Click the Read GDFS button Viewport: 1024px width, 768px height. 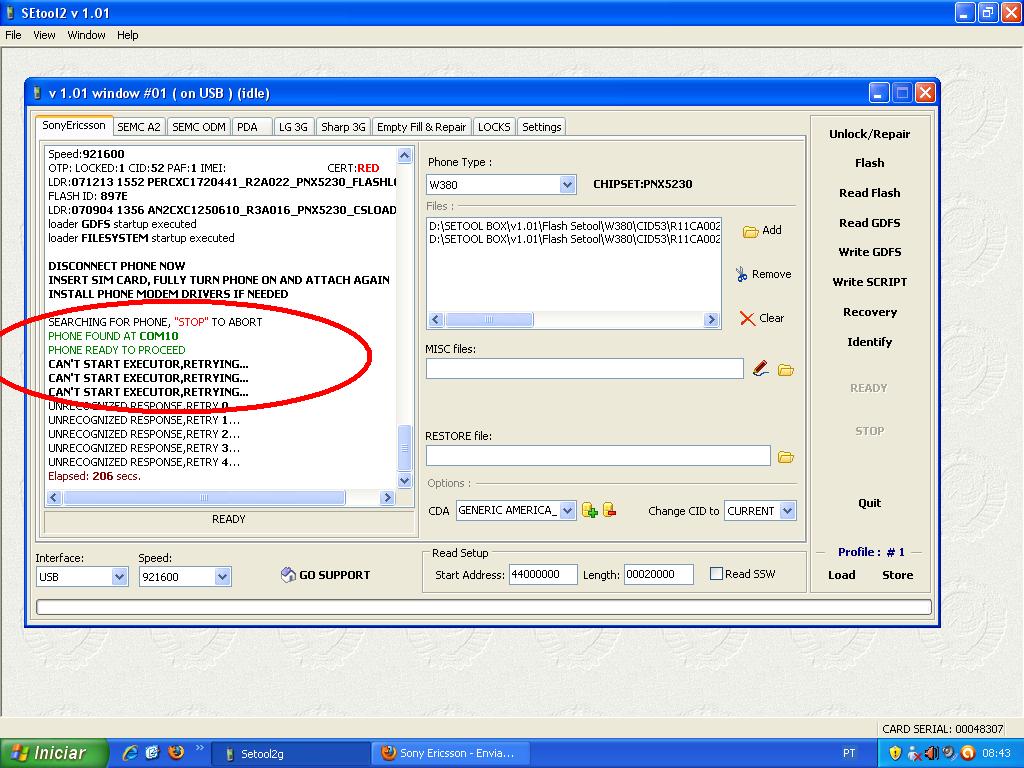point(869,223)
